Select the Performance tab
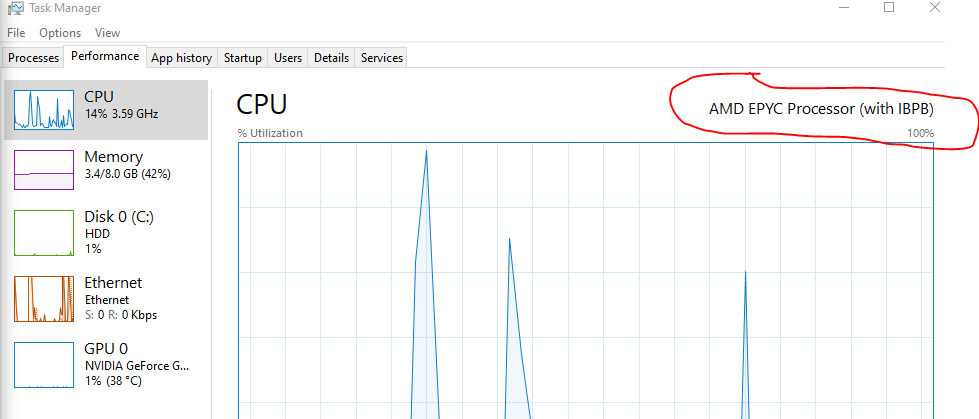979x419 pixels. pos(105,56)
